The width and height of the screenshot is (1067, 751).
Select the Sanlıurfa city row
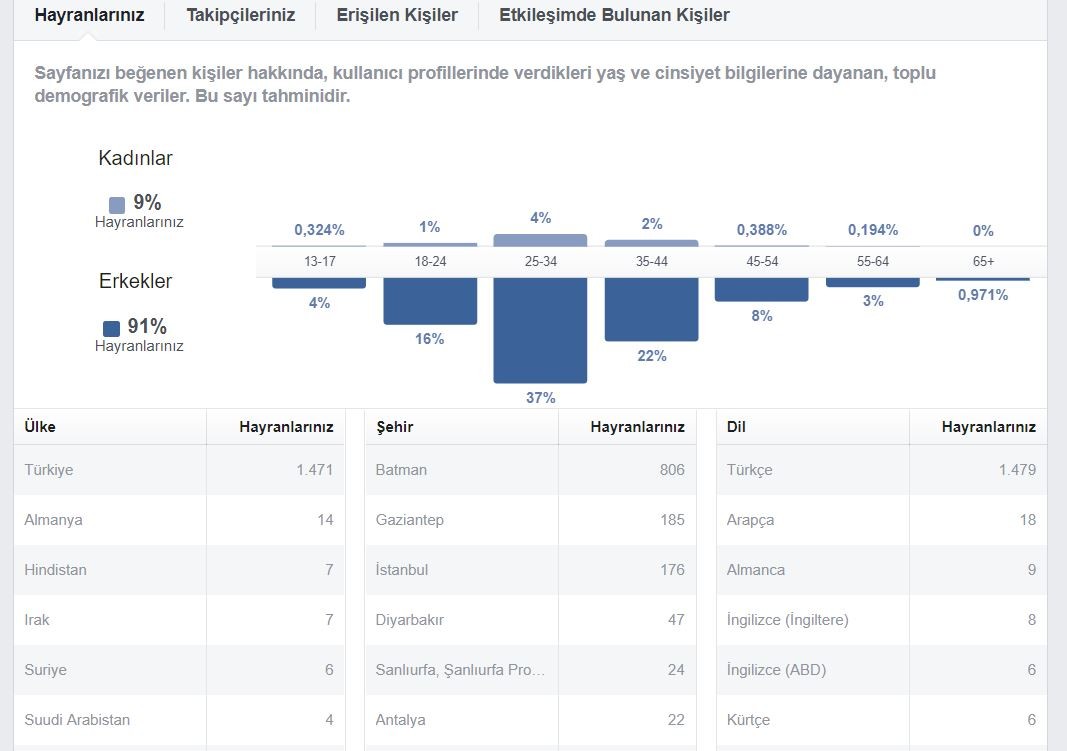tap(530, 669)
